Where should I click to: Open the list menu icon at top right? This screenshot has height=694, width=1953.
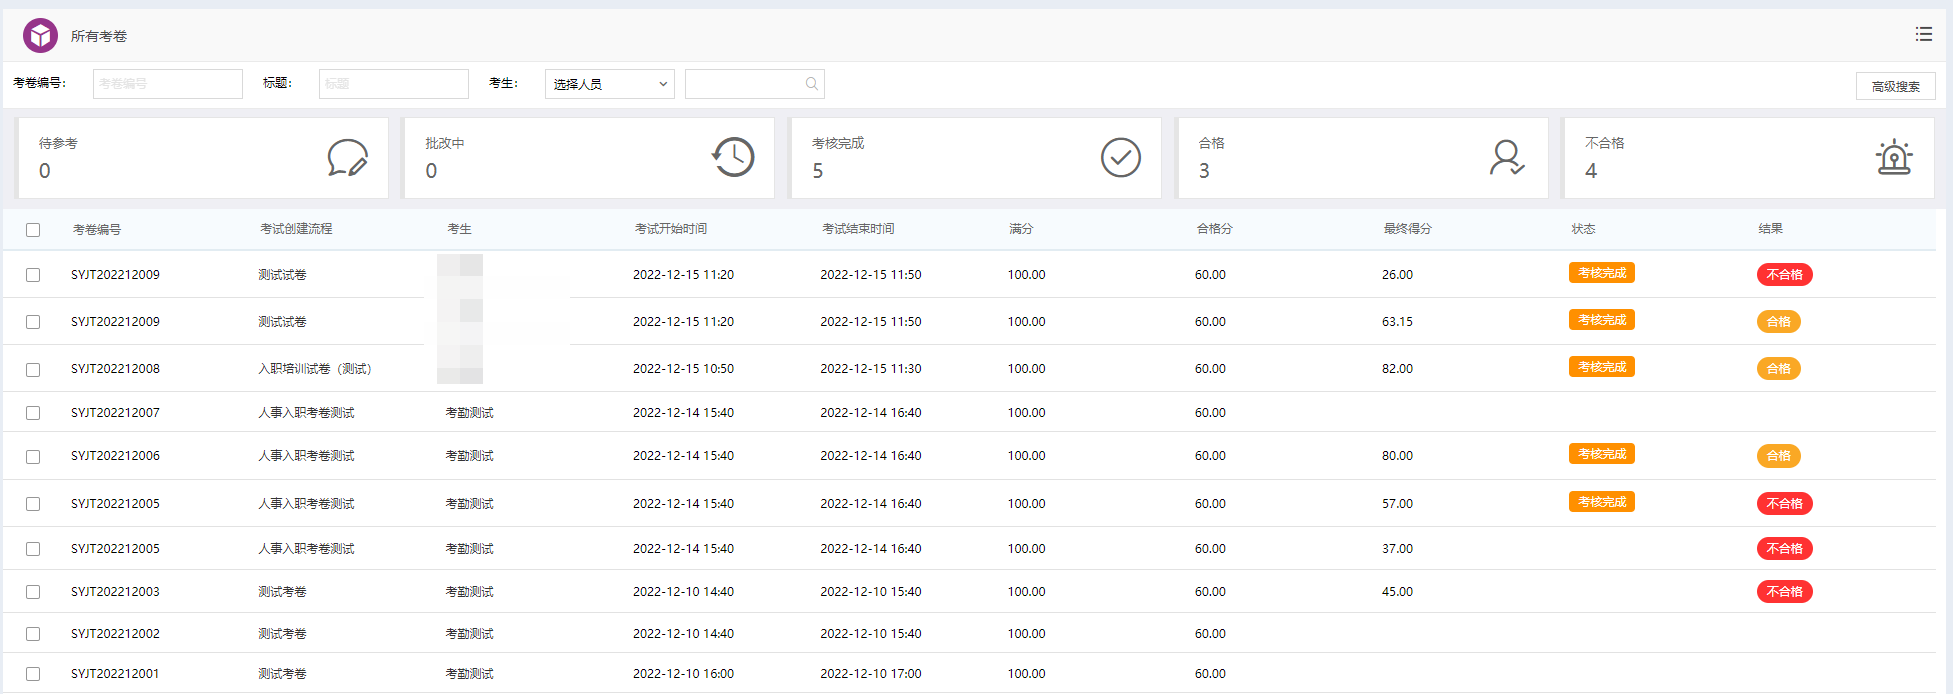click(x=1923, y=34)
